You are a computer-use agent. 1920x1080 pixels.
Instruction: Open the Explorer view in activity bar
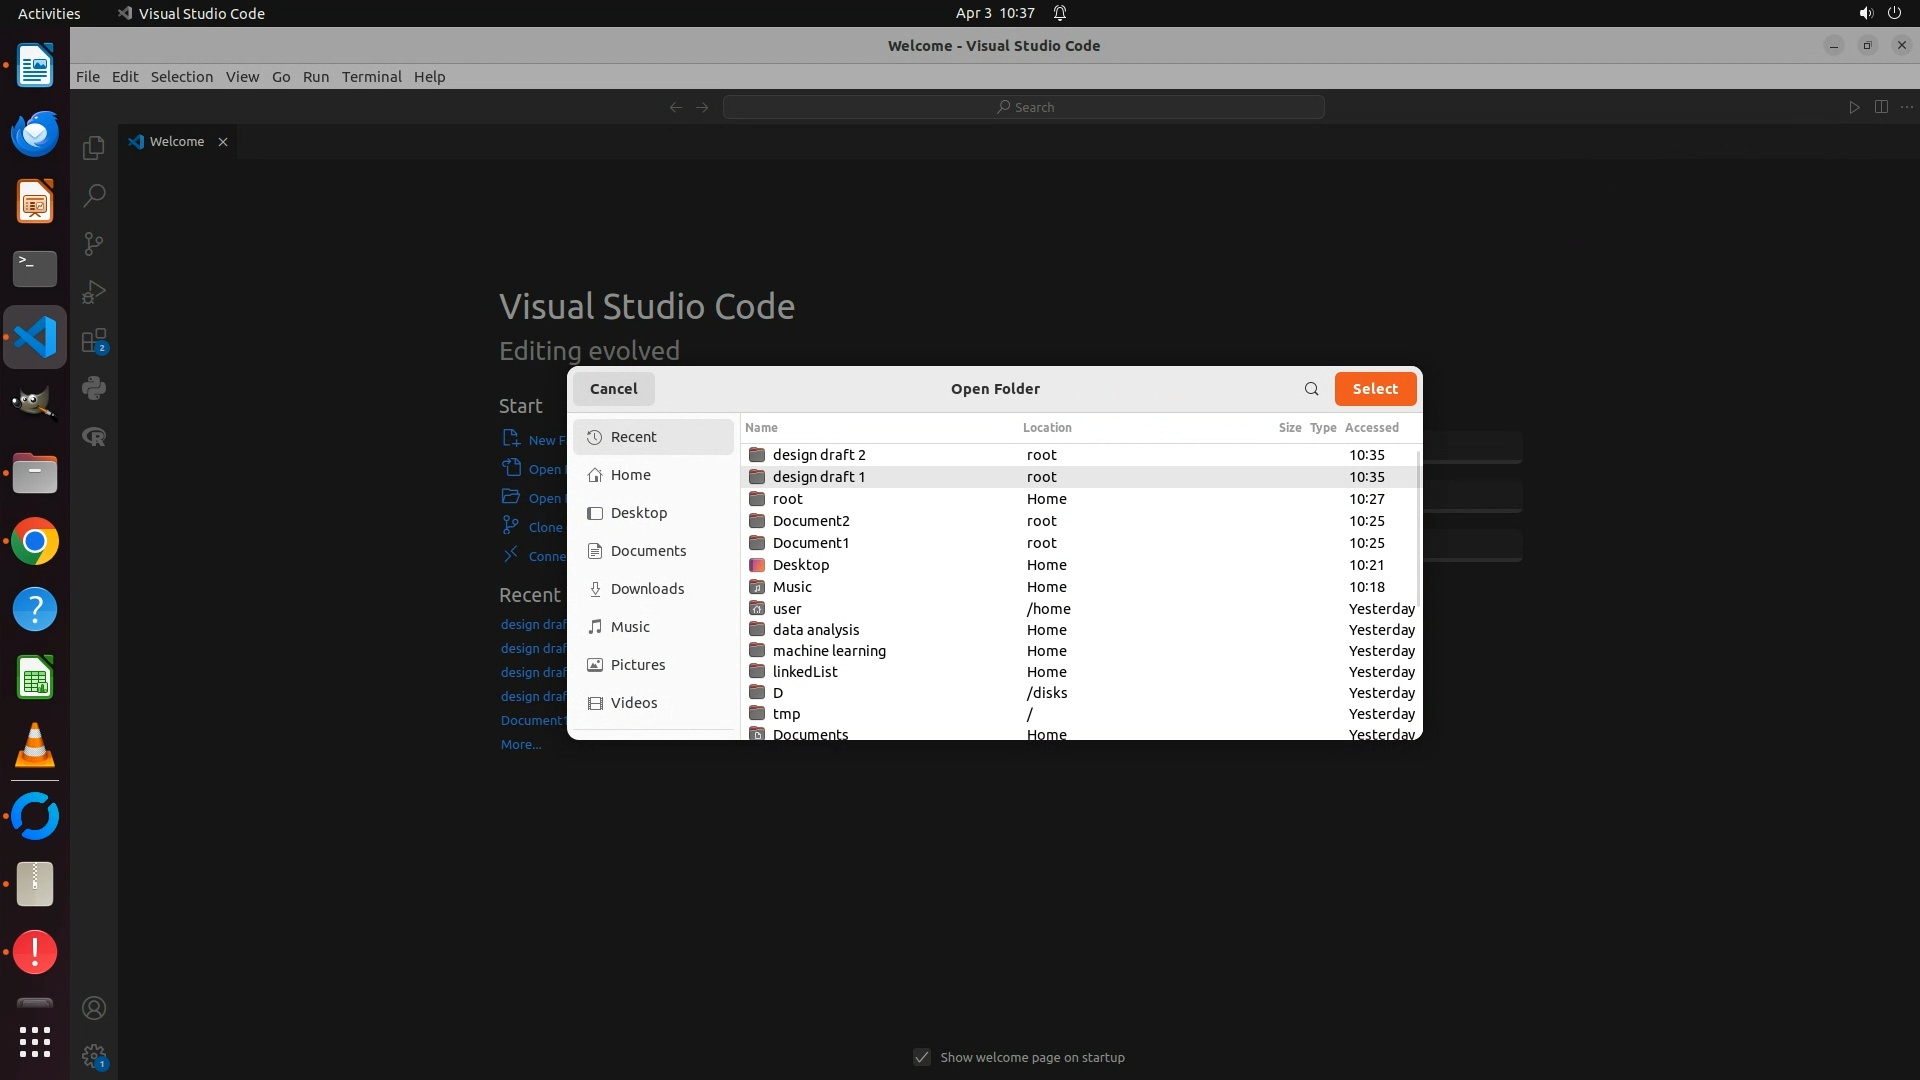click(94, 148)
